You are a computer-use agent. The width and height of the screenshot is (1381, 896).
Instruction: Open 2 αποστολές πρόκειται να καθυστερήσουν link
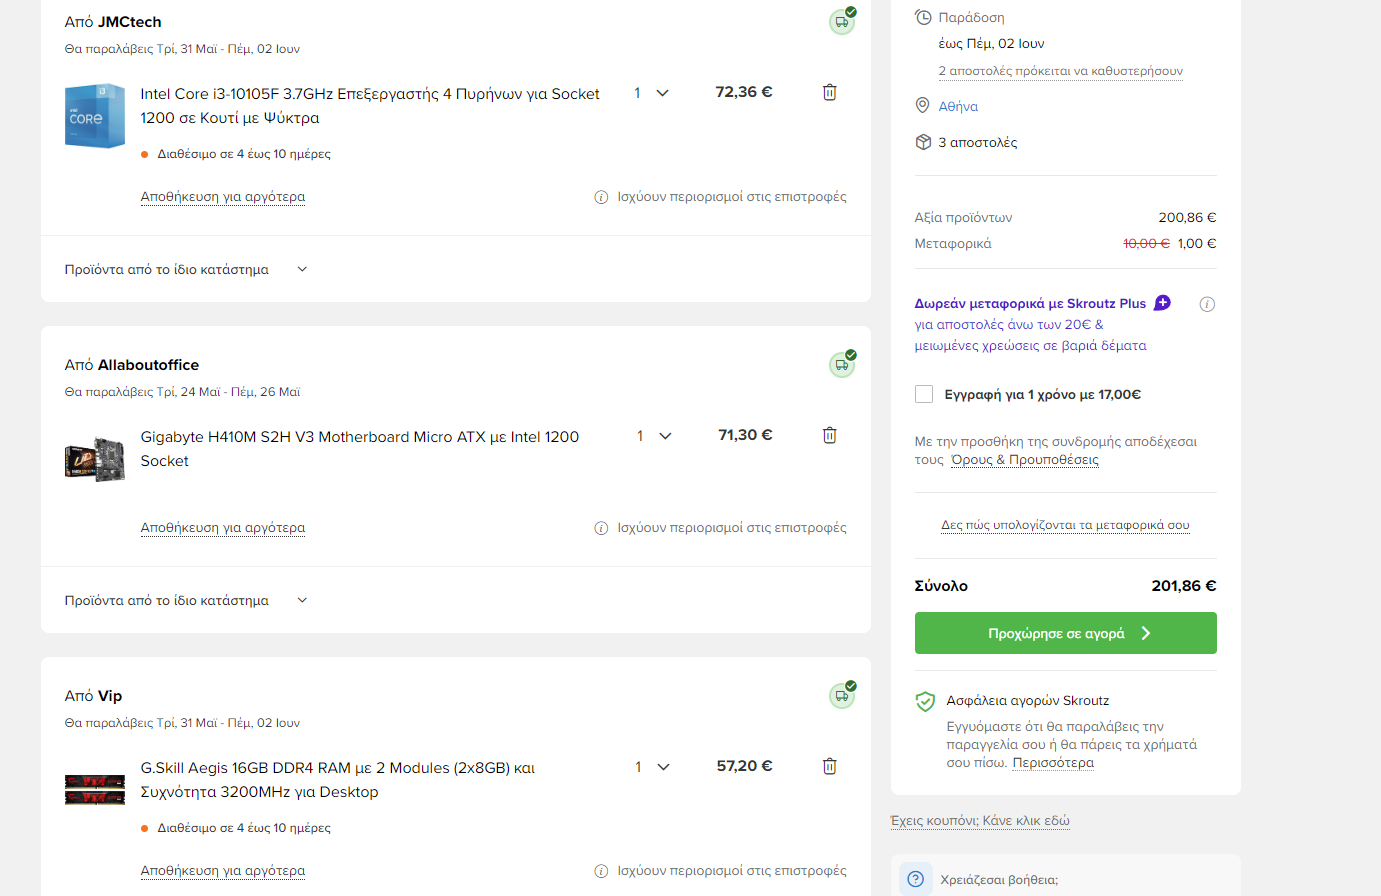(1061, 71)
